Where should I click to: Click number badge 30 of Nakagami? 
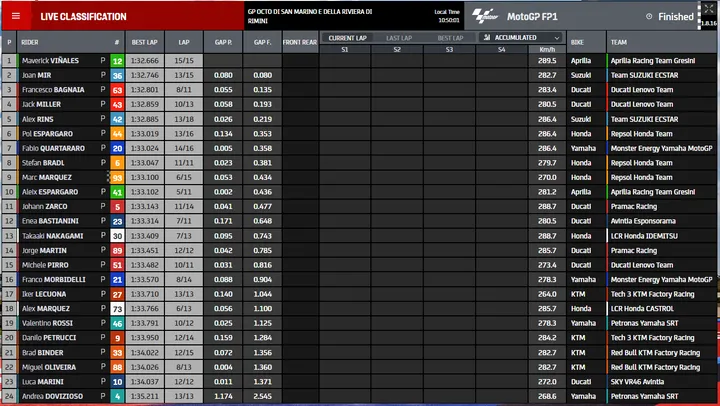(117, 236)
